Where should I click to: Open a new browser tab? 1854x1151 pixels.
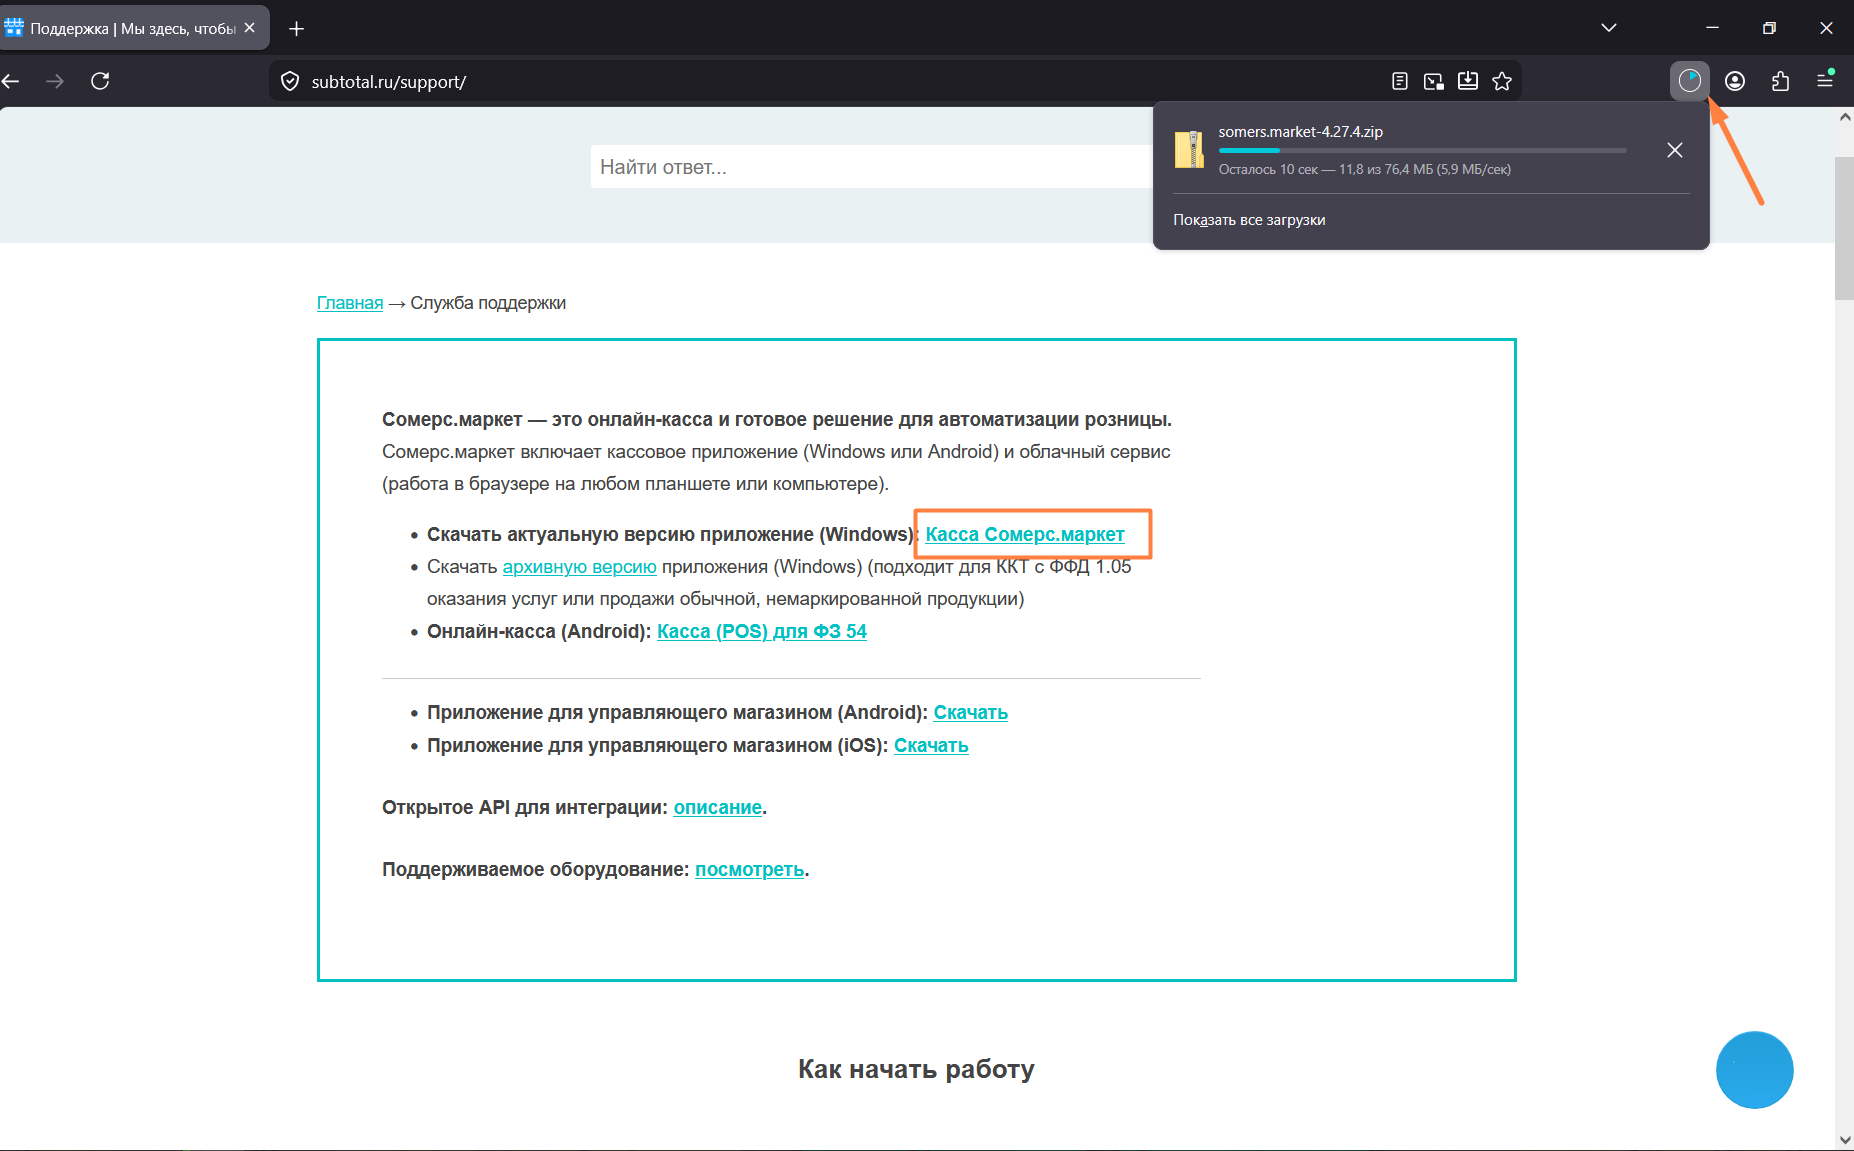coord(296,28)
